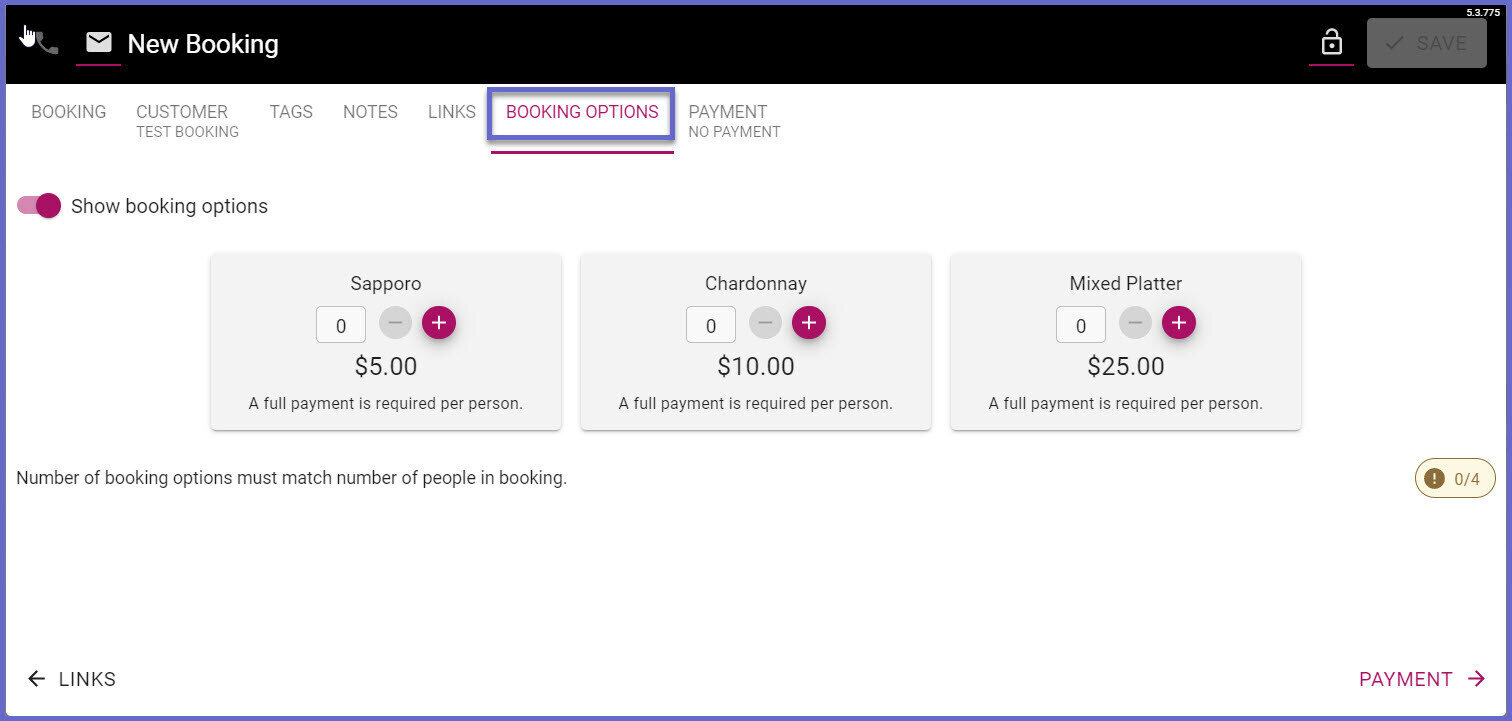Click the booking options match warning text
1512x721 pixels.
pos(292,478)
